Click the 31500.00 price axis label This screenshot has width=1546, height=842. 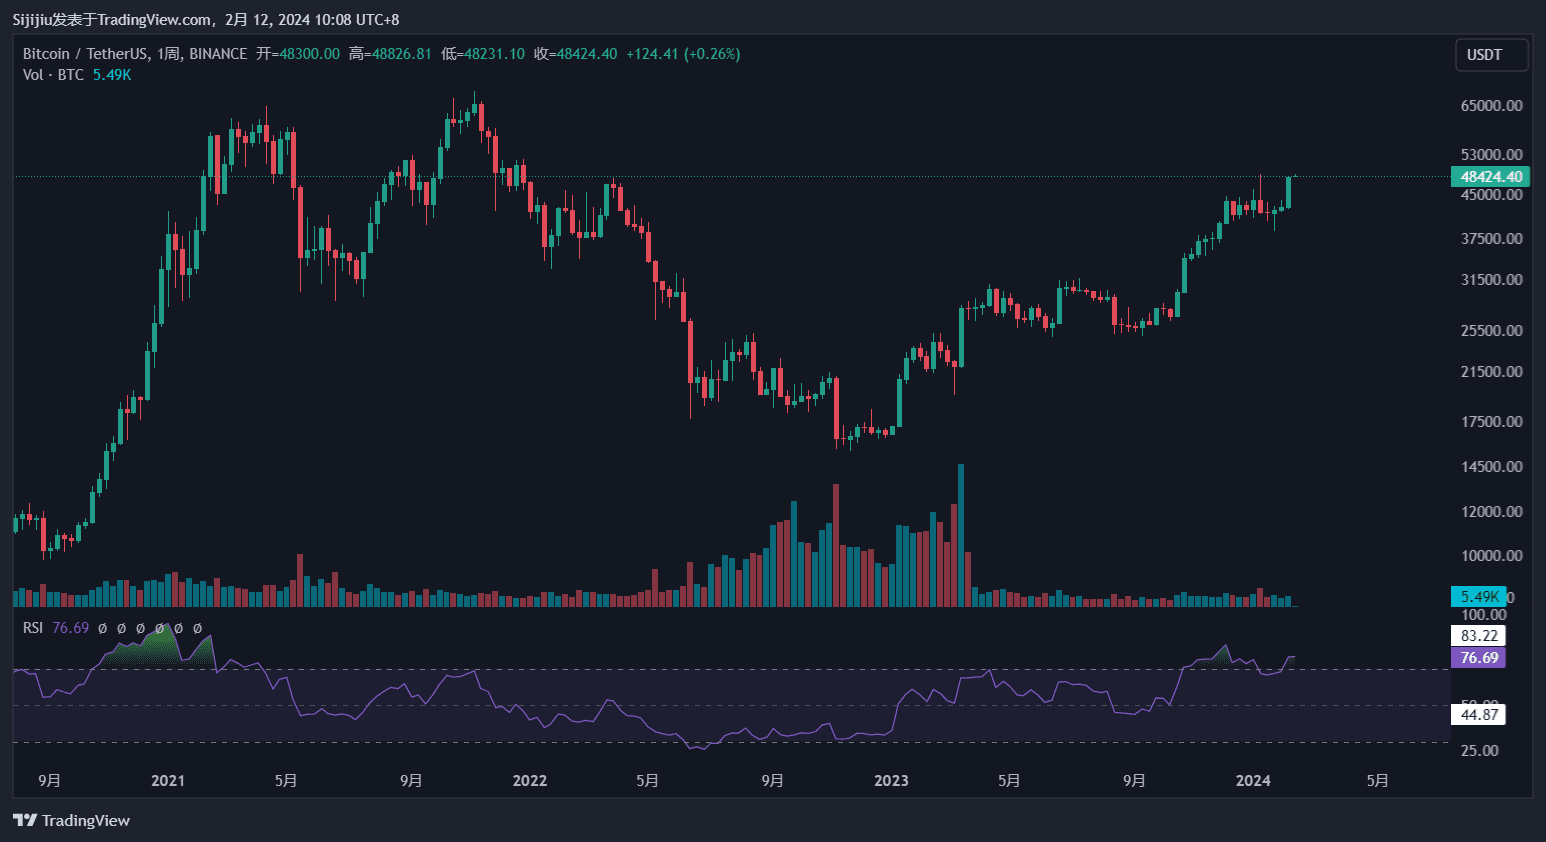pyautogui.click(x=1491, y=280)
